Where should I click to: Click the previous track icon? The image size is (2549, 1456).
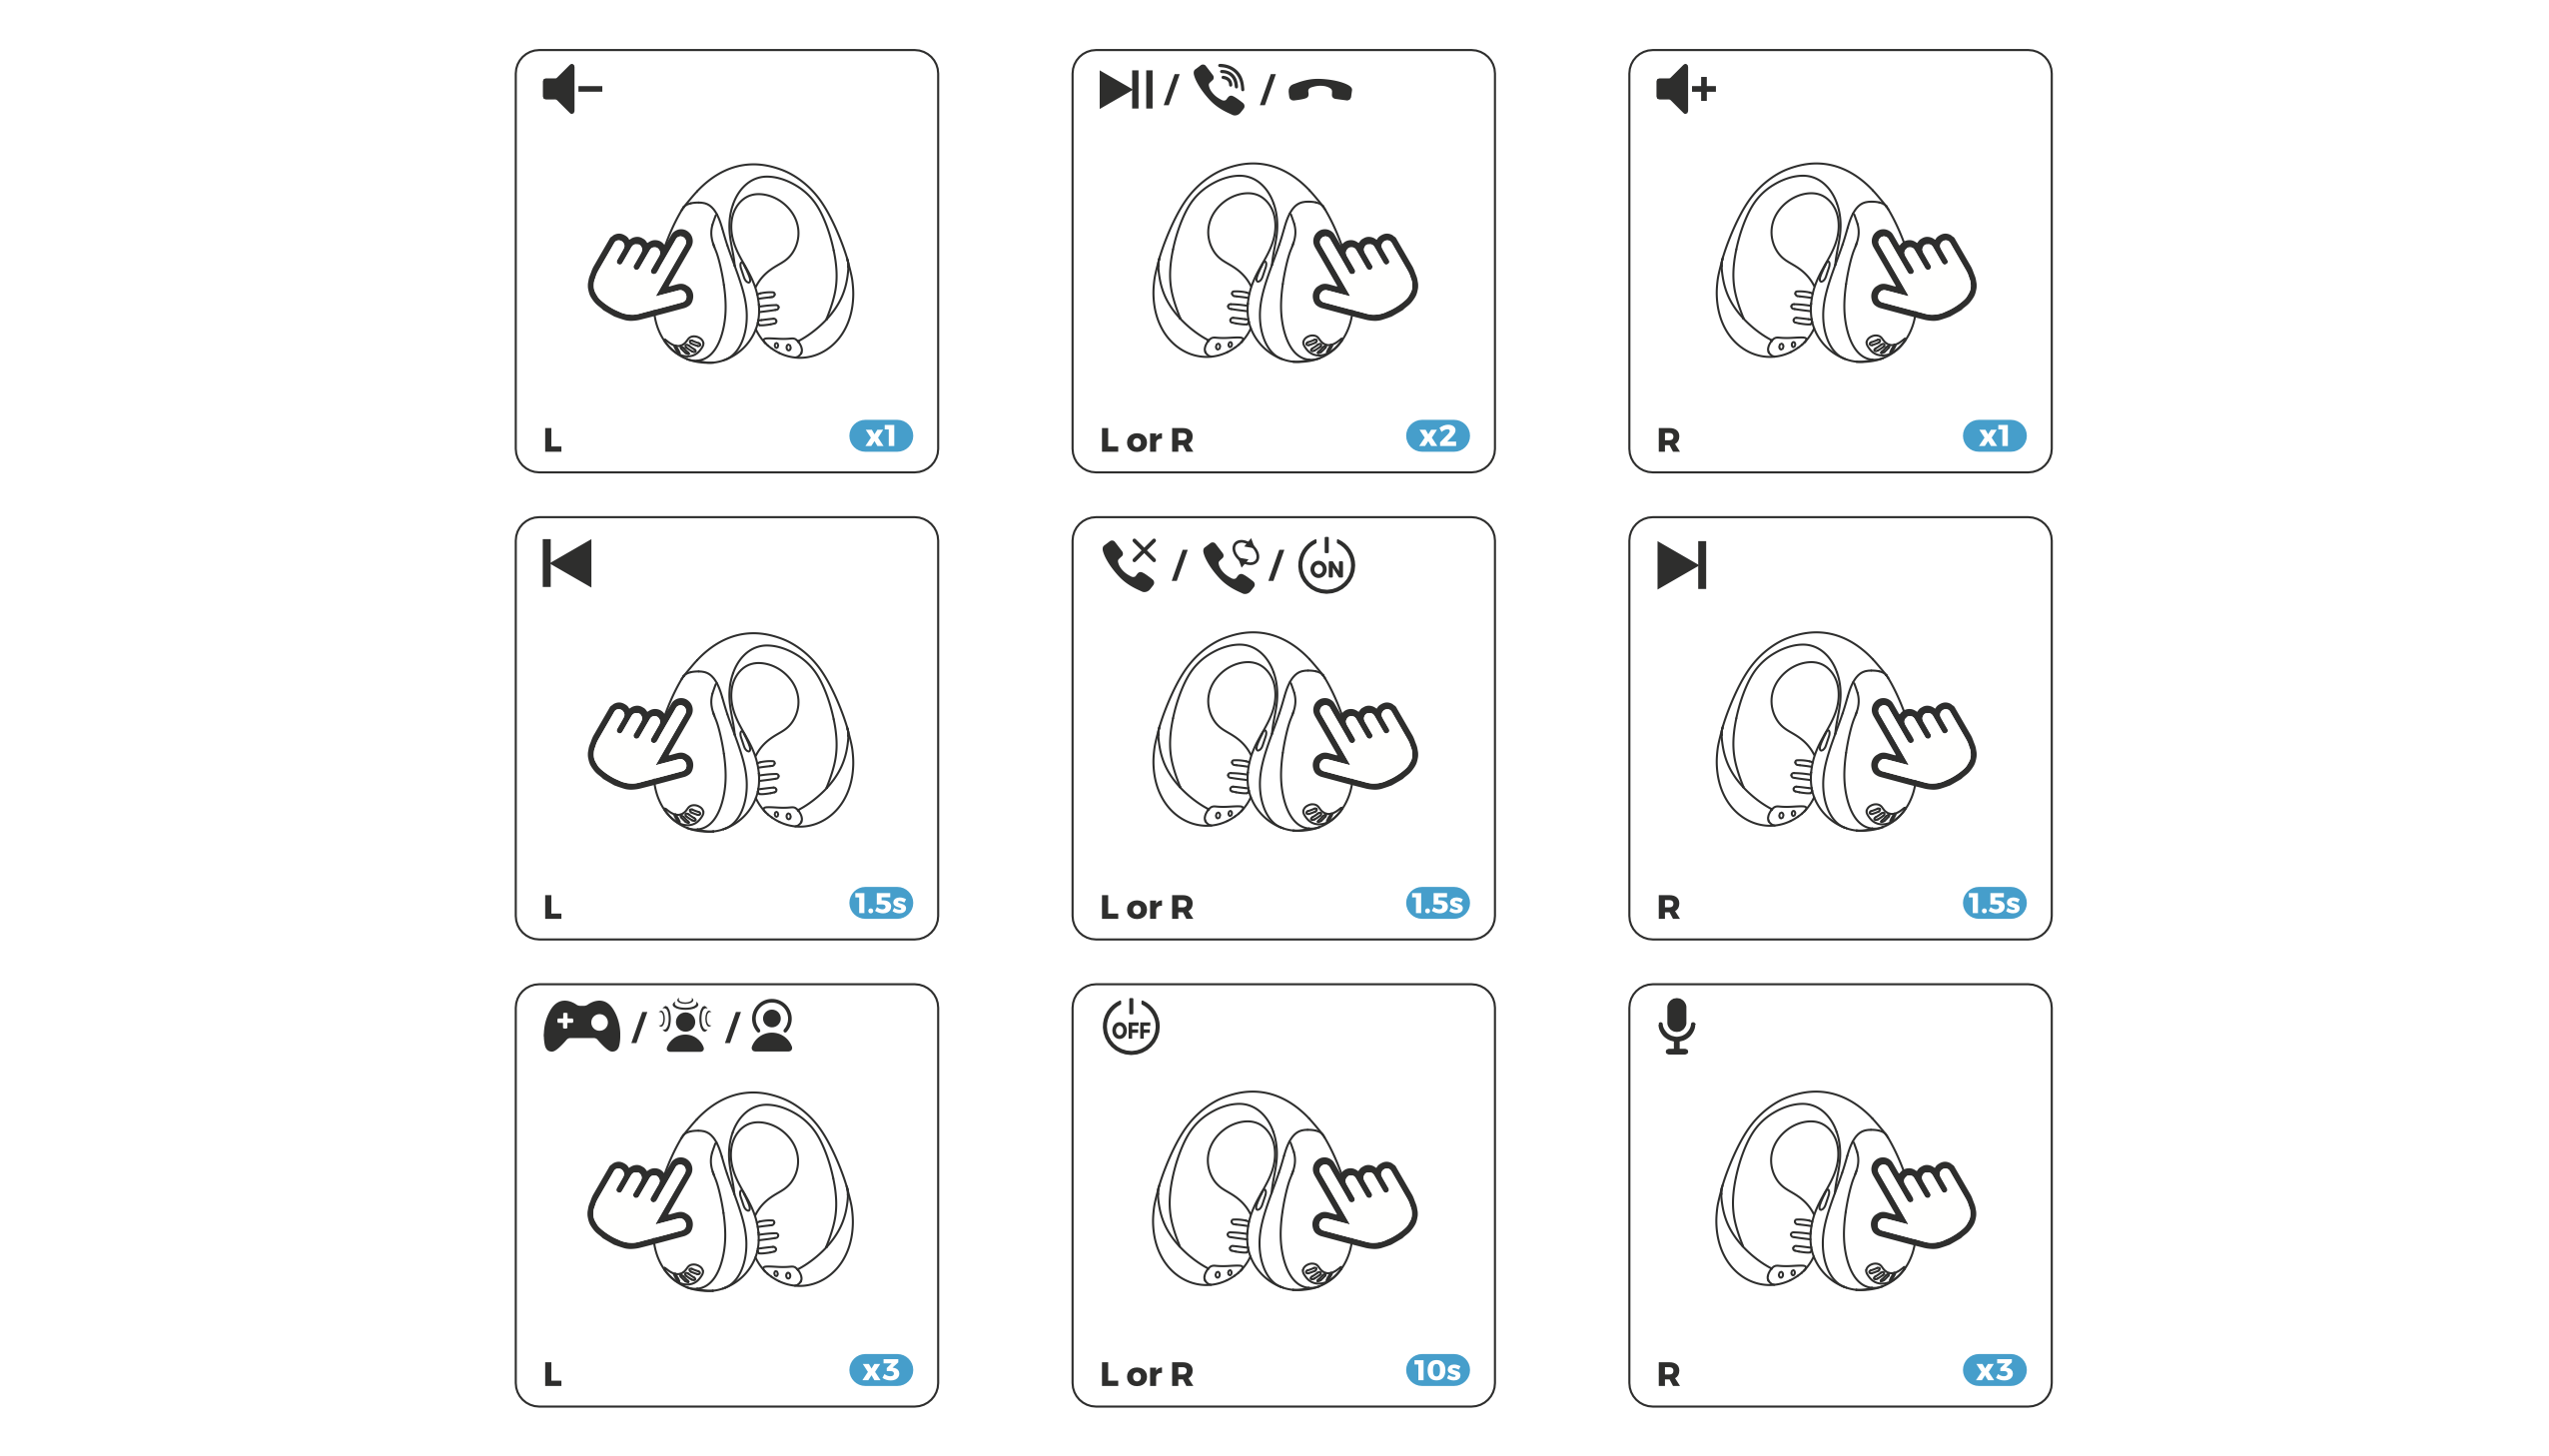[x=567, y=563]
